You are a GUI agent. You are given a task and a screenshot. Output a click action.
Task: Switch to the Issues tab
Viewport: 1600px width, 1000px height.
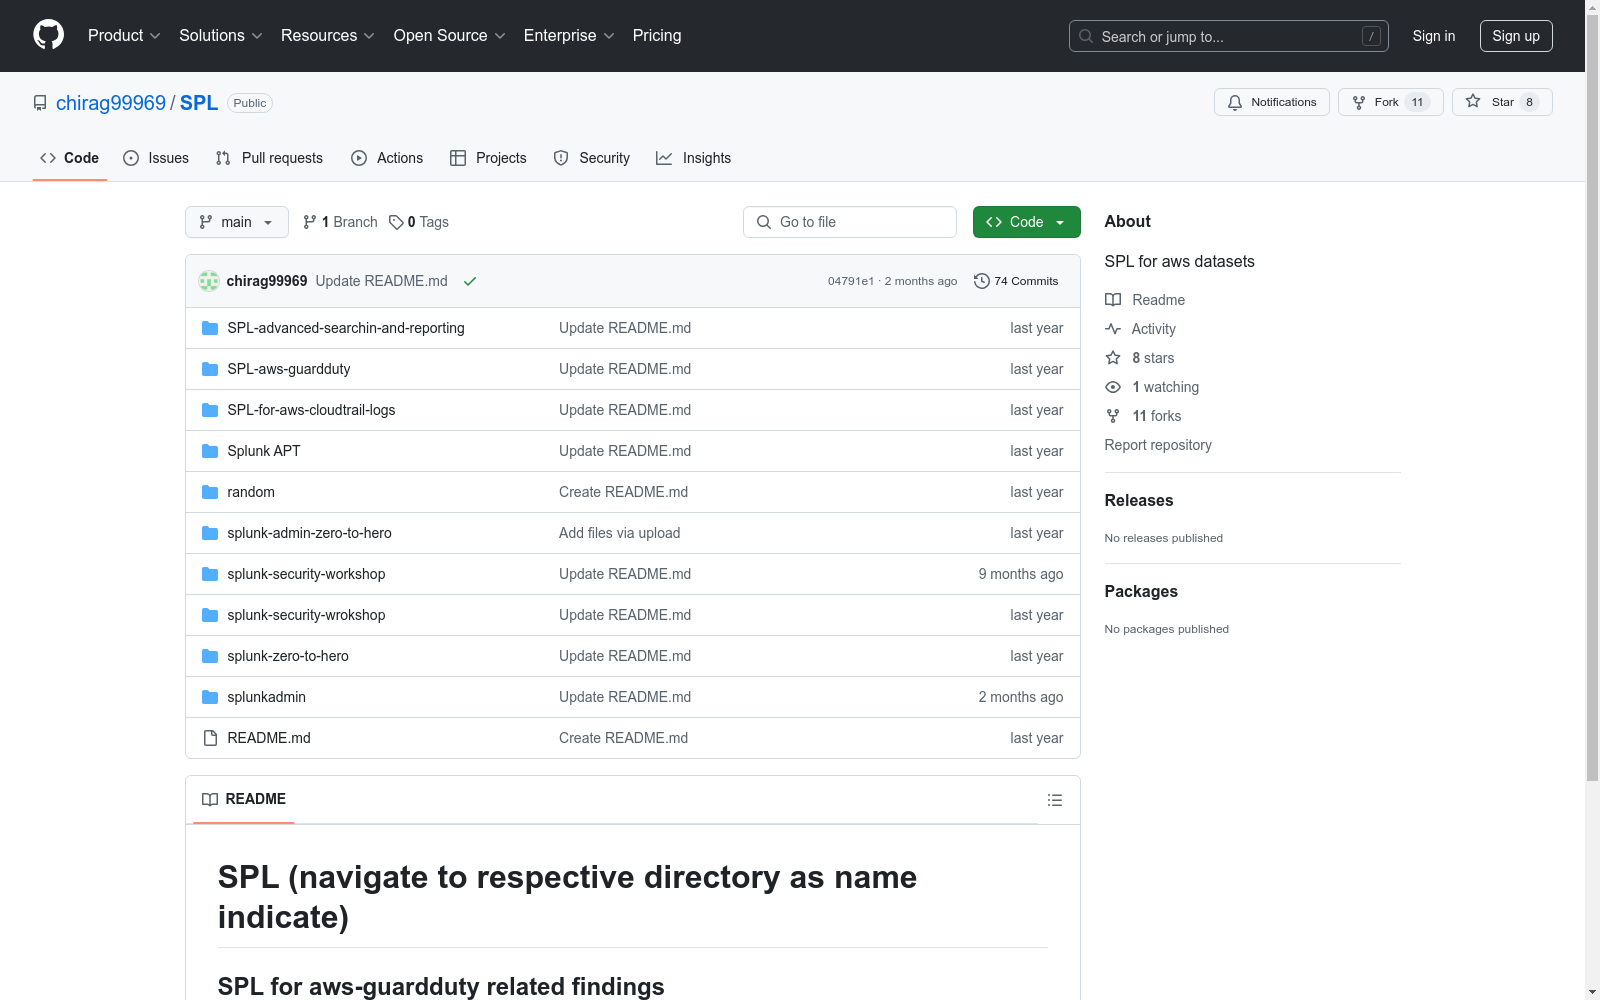[x=156, y=158]
